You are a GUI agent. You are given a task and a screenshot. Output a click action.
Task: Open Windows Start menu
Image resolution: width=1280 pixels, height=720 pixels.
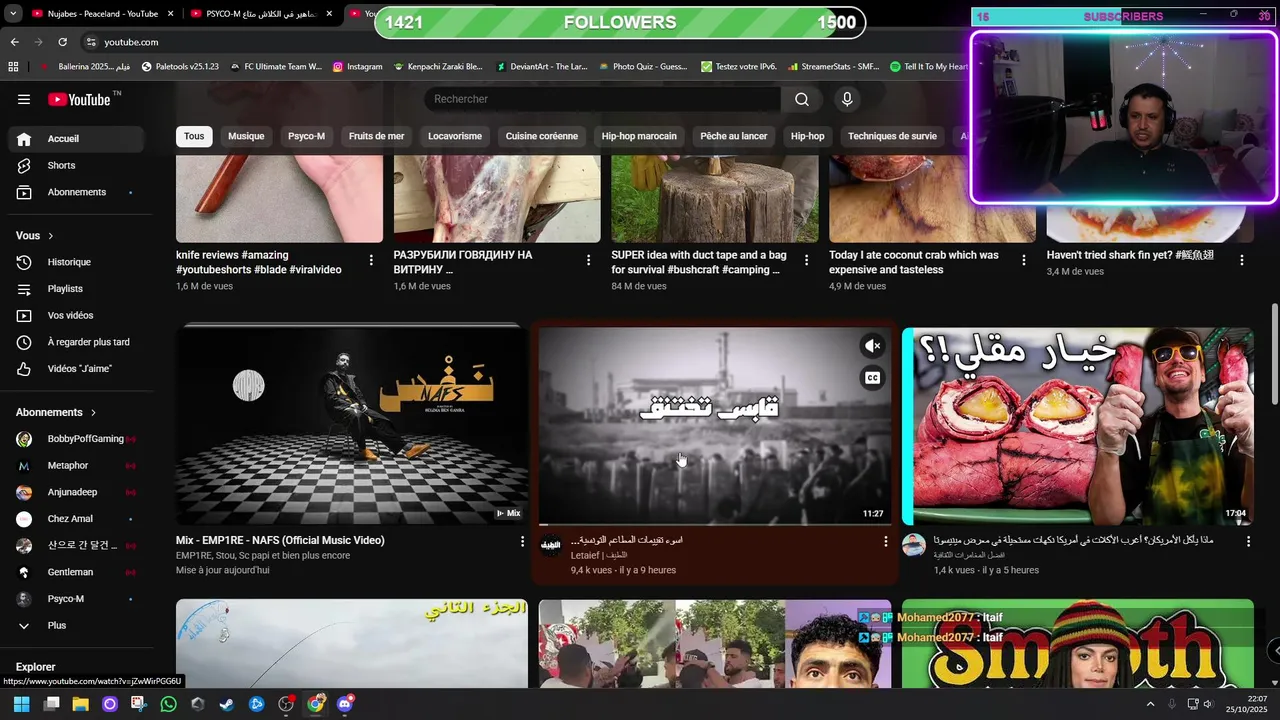pyautogui.click(x=21, y=704)
